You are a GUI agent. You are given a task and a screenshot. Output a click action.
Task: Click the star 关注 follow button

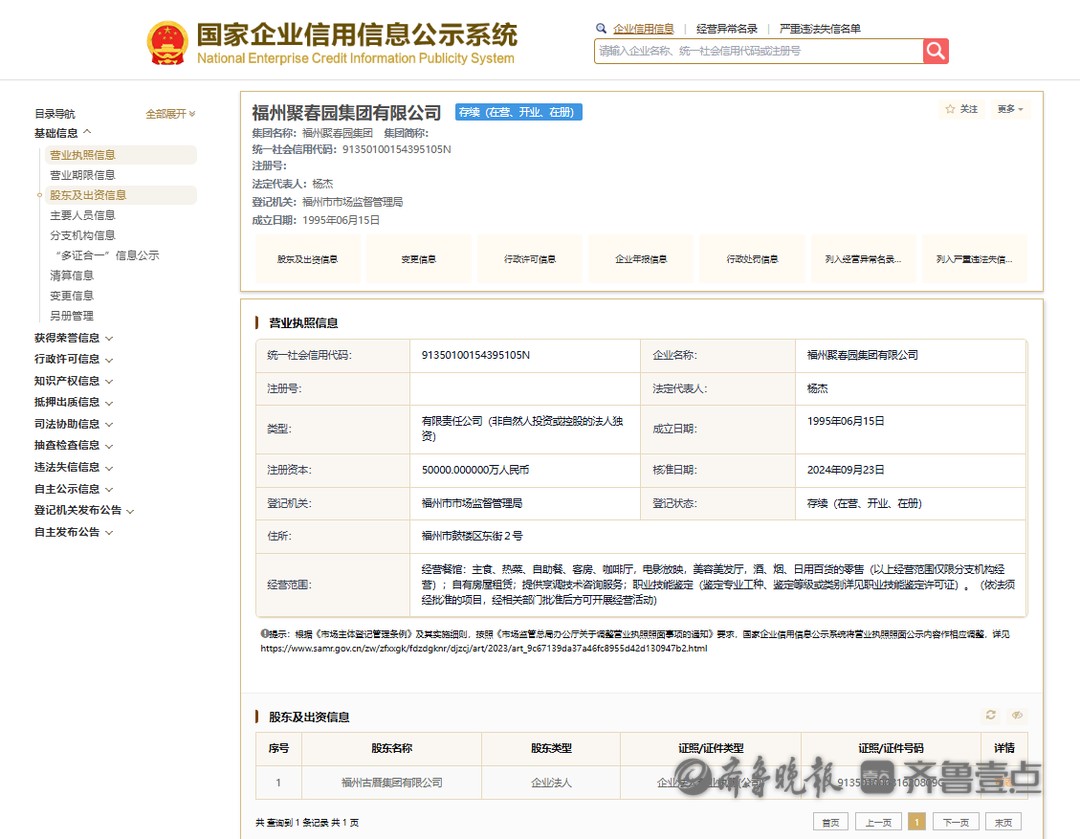(962, 109)
